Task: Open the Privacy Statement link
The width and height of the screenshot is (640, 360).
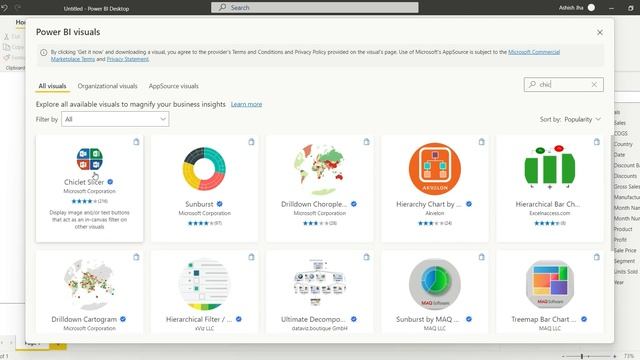Action: point(128,59)
